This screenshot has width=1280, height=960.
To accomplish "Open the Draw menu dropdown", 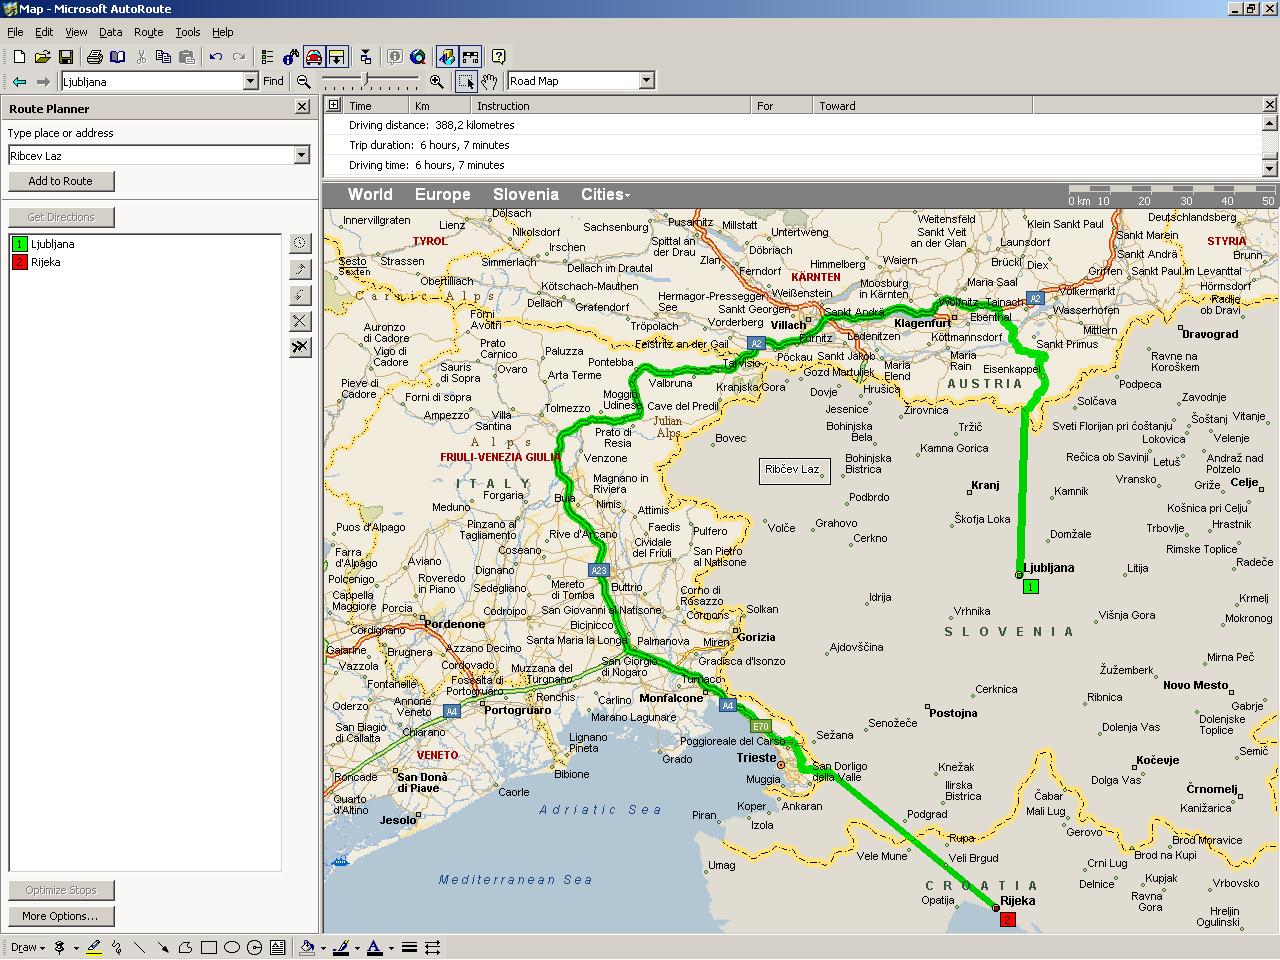I will [27, 947].
